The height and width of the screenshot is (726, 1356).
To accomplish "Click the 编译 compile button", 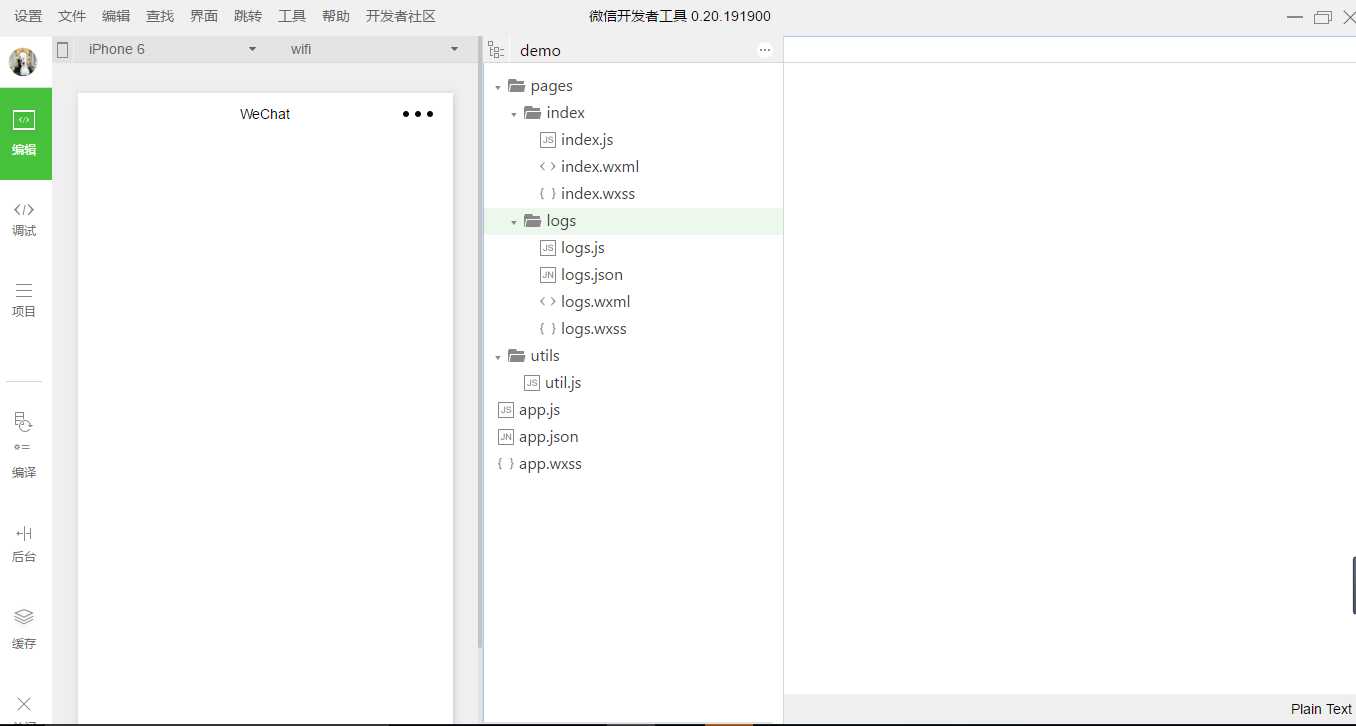I will tap(24, 445).
